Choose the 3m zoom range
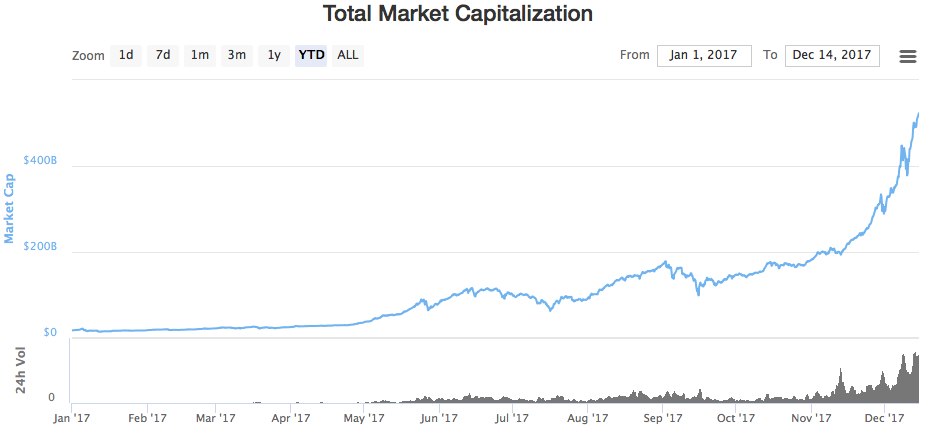 click(237, 55)
